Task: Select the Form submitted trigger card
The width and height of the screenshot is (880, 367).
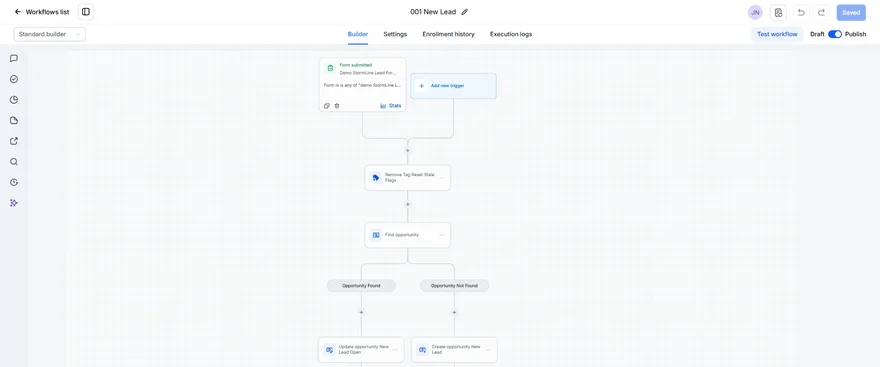Action: pos(362,85)
